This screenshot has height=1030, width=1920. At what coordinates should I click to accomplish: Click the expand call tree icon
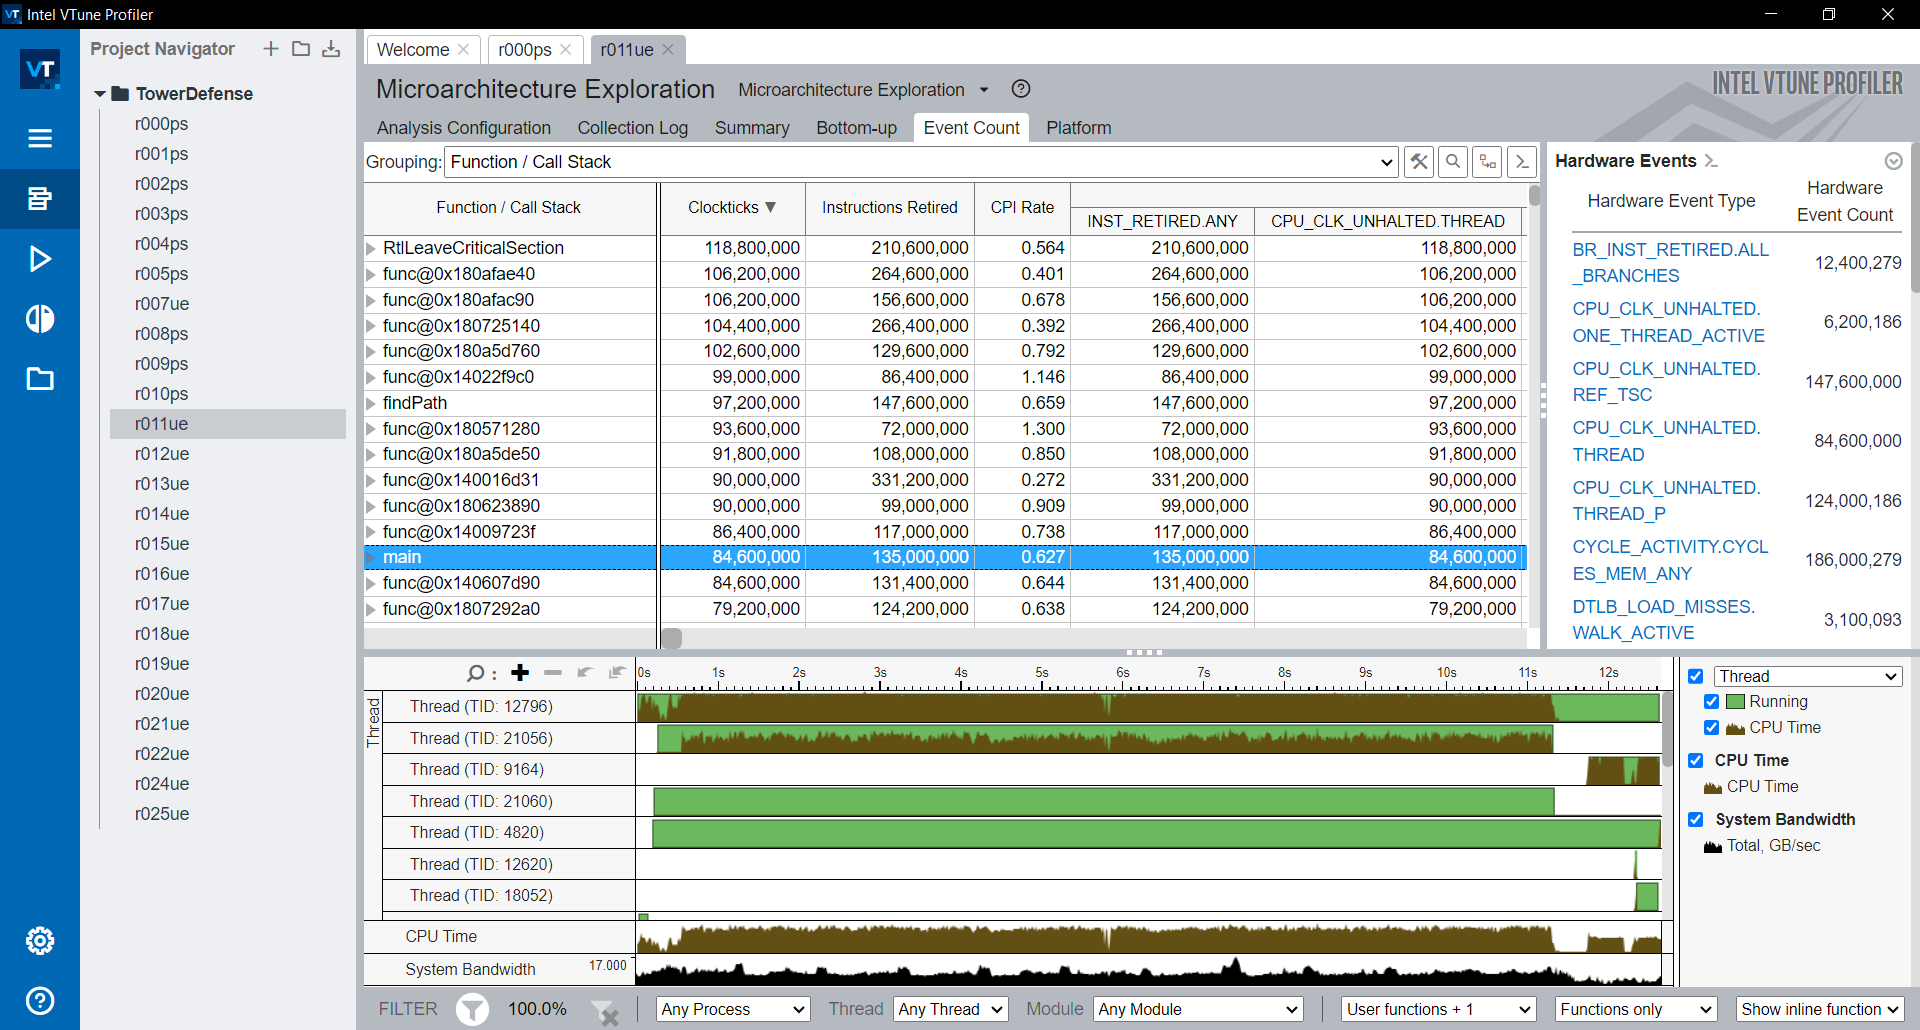[1488, 162]
